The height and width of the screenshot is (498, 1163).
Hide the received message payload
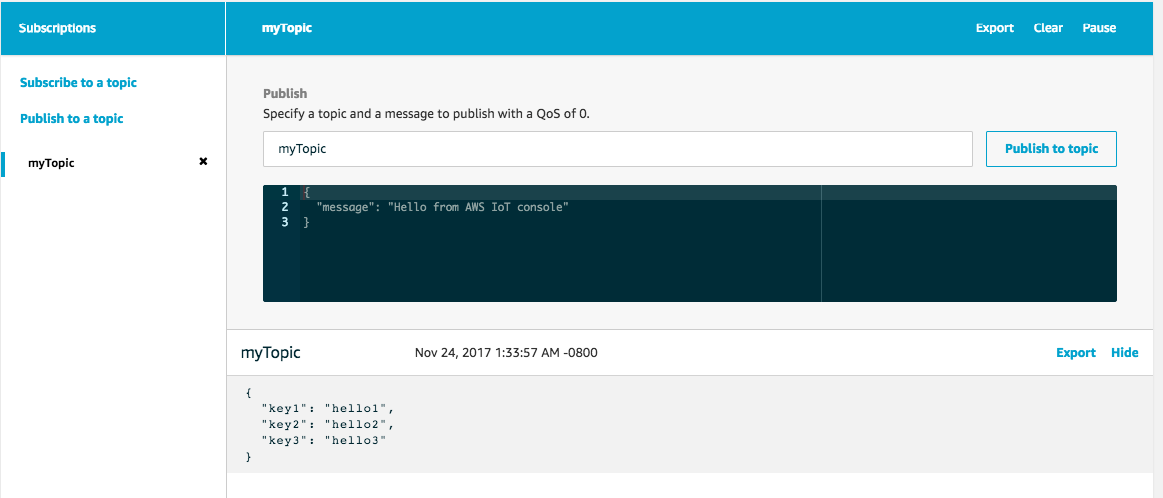click(x=1124, y=353)
